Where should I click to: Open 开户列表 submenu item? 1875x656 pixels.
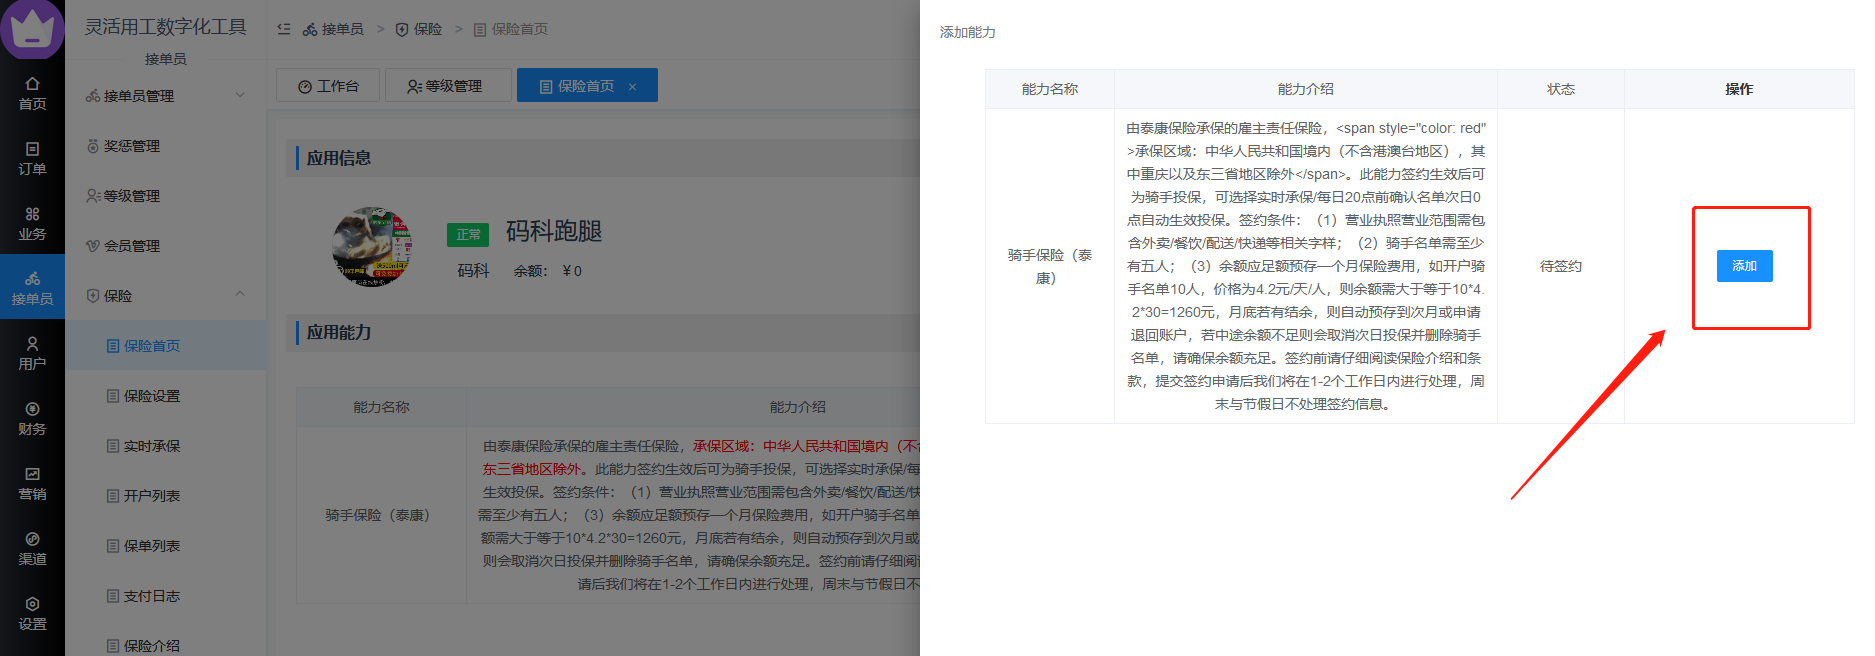pos(166,496)
